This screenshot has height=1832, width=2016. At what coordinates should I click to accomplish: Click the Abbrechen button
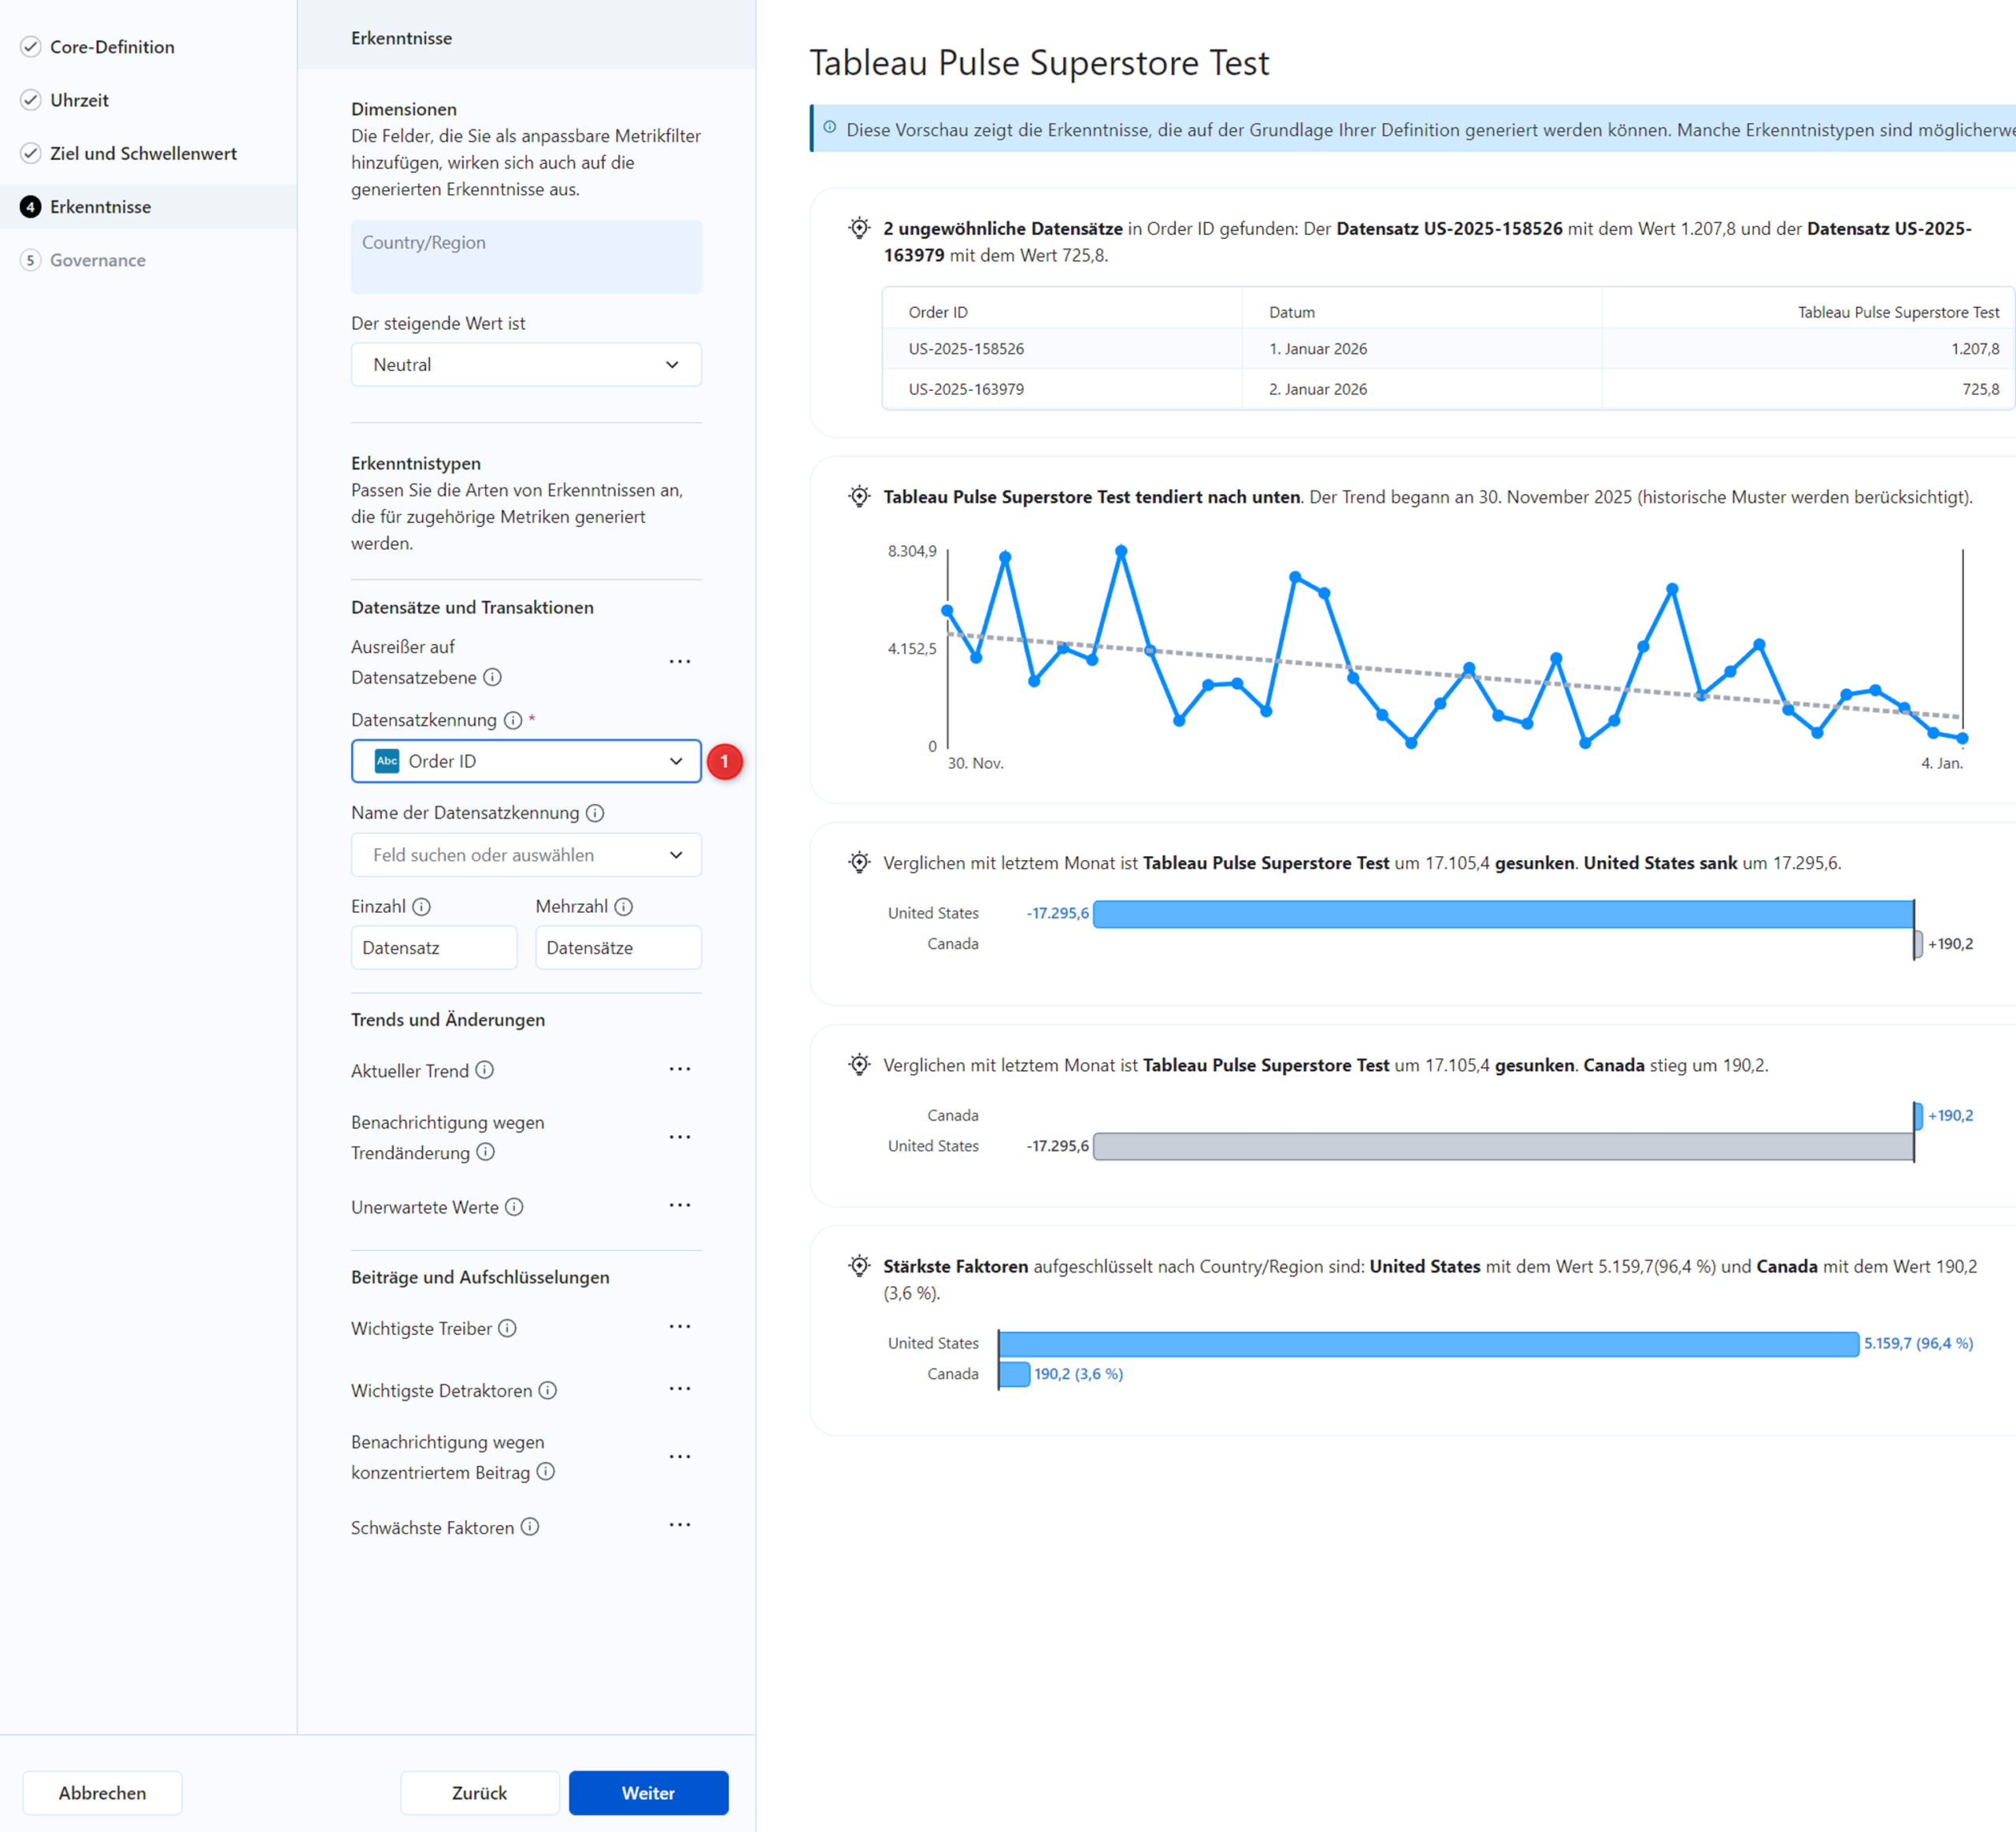point(102,1793)
